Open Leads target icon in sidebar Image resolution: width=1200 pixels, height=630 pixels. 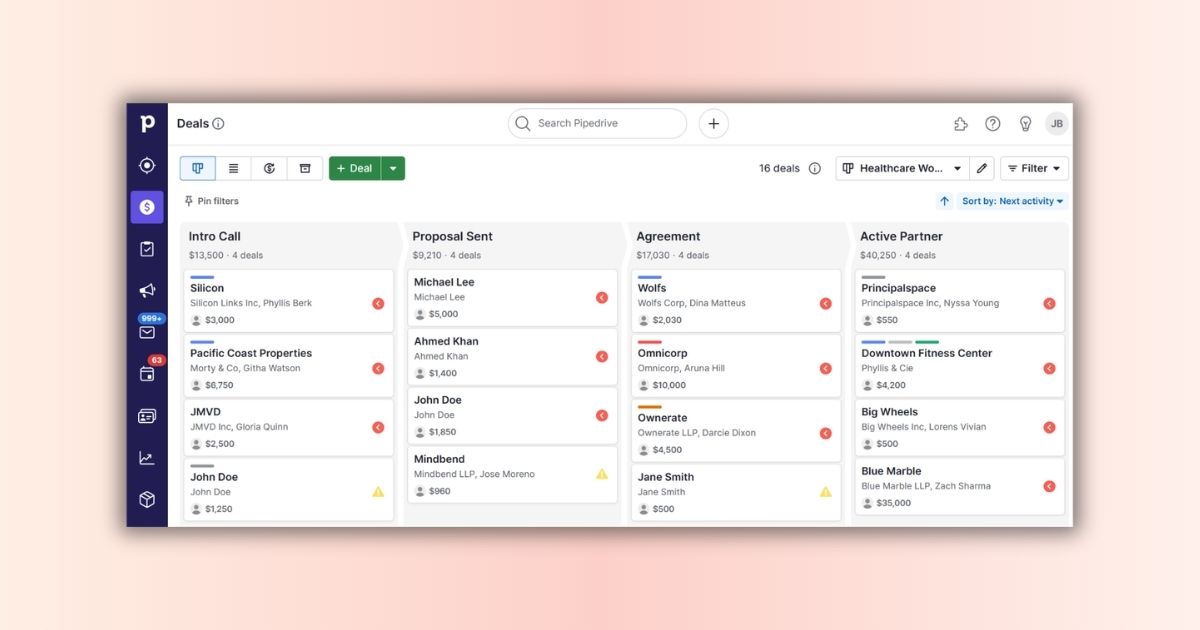pyautogui.click(x=147, y=165)
